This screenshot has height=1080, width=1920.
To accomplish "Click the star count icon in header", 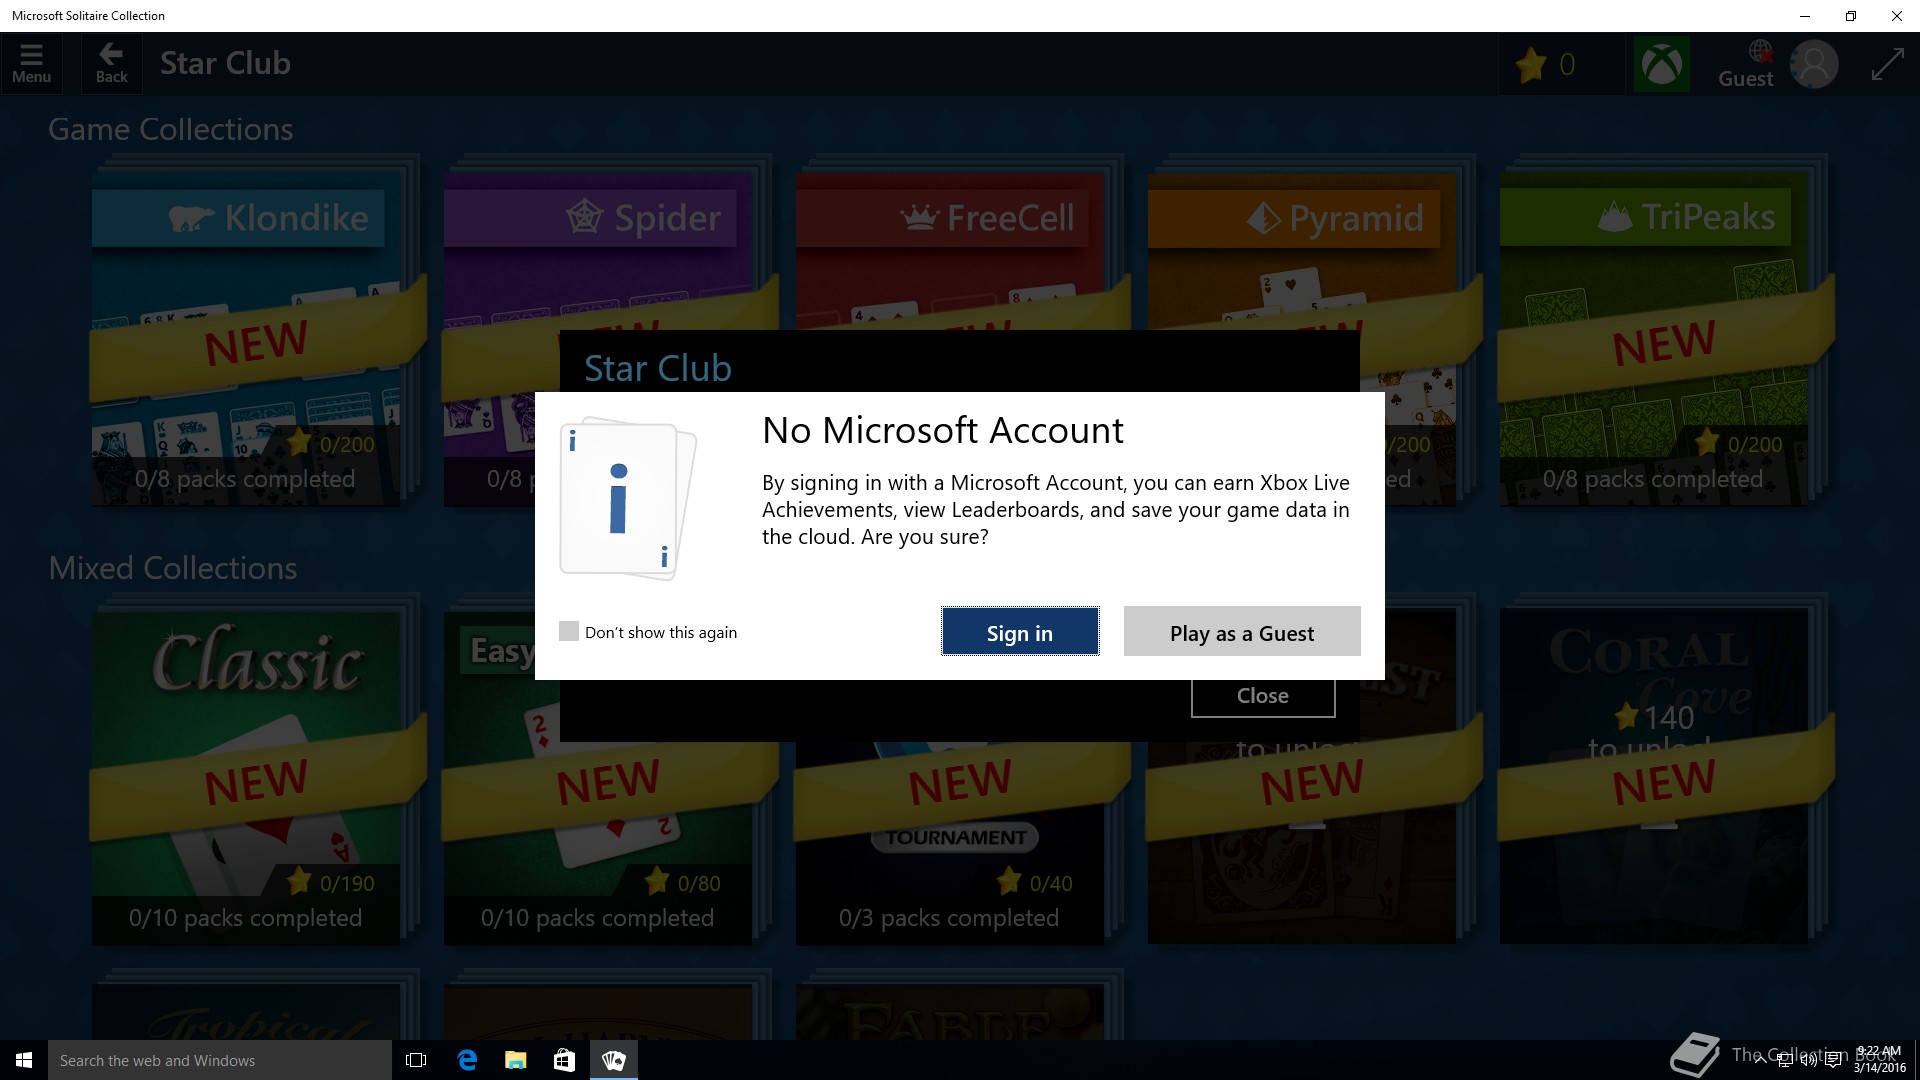I will (x=1530, y=65).
